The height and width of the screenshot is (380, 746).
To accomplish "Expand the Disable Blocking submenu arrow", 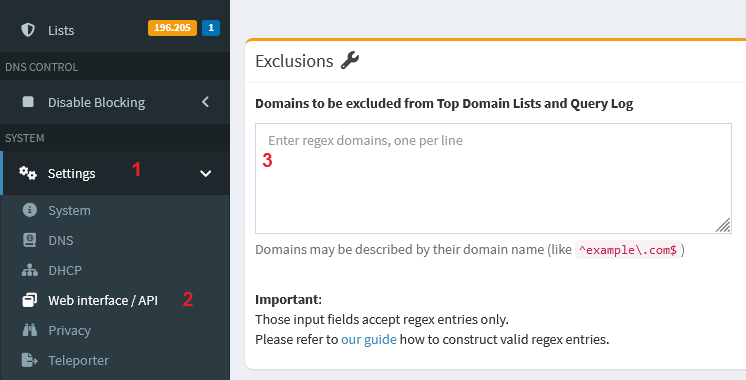I will [206, 102].
